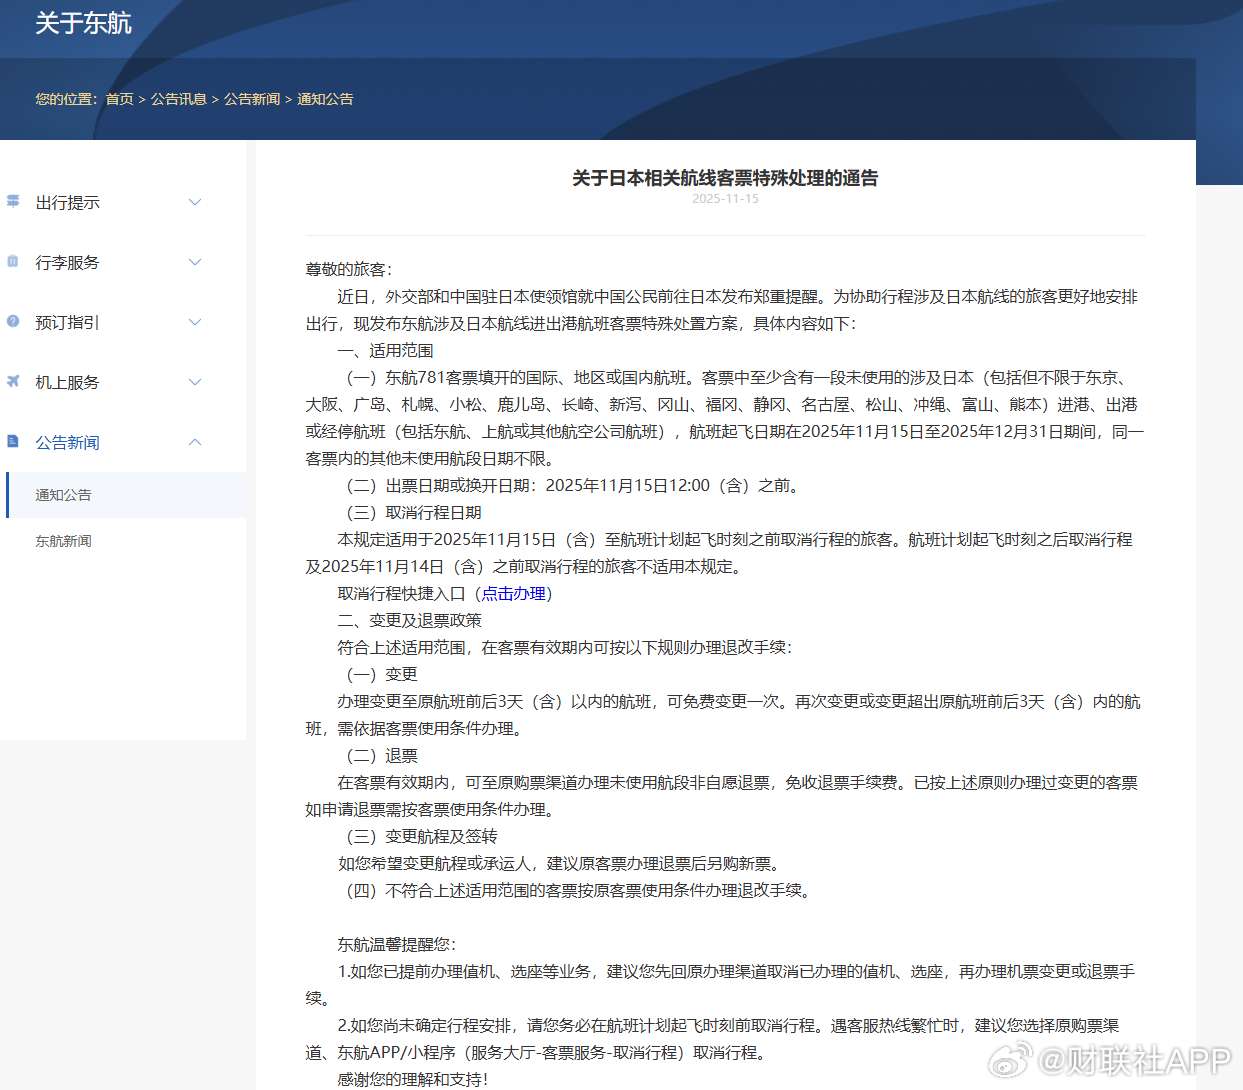This screenshot has height=1090, width=1243.
Task: Expand the 行李服务 chevron arrow
Action: click(x=195, y=262)
